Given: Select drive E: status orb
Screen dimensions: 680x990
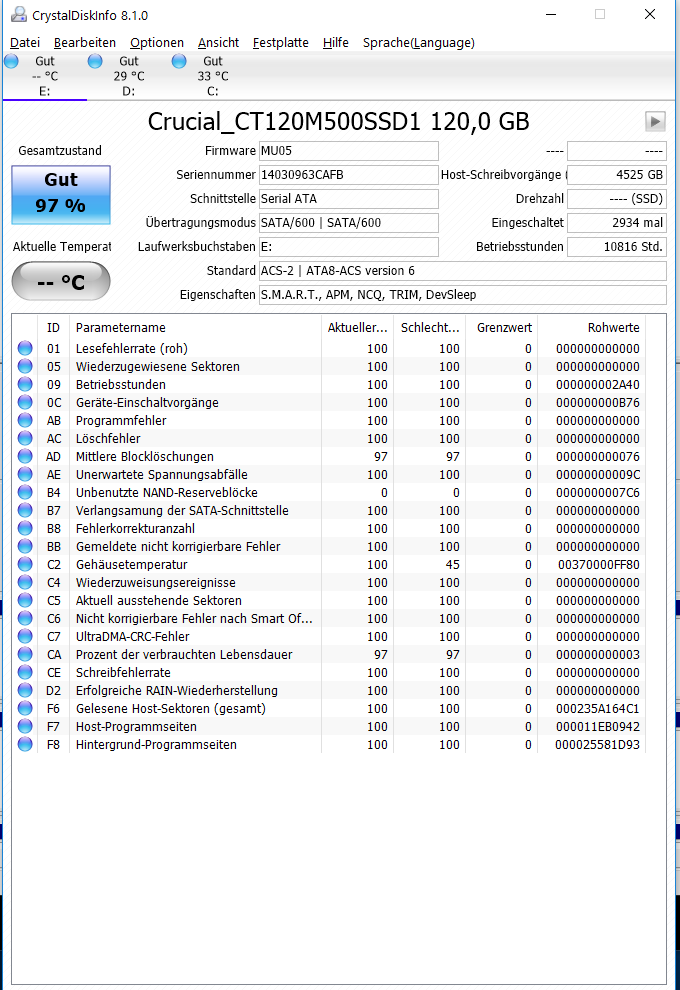Looking at the screenshot, I should pyautogui.click(x=11, y=61).
